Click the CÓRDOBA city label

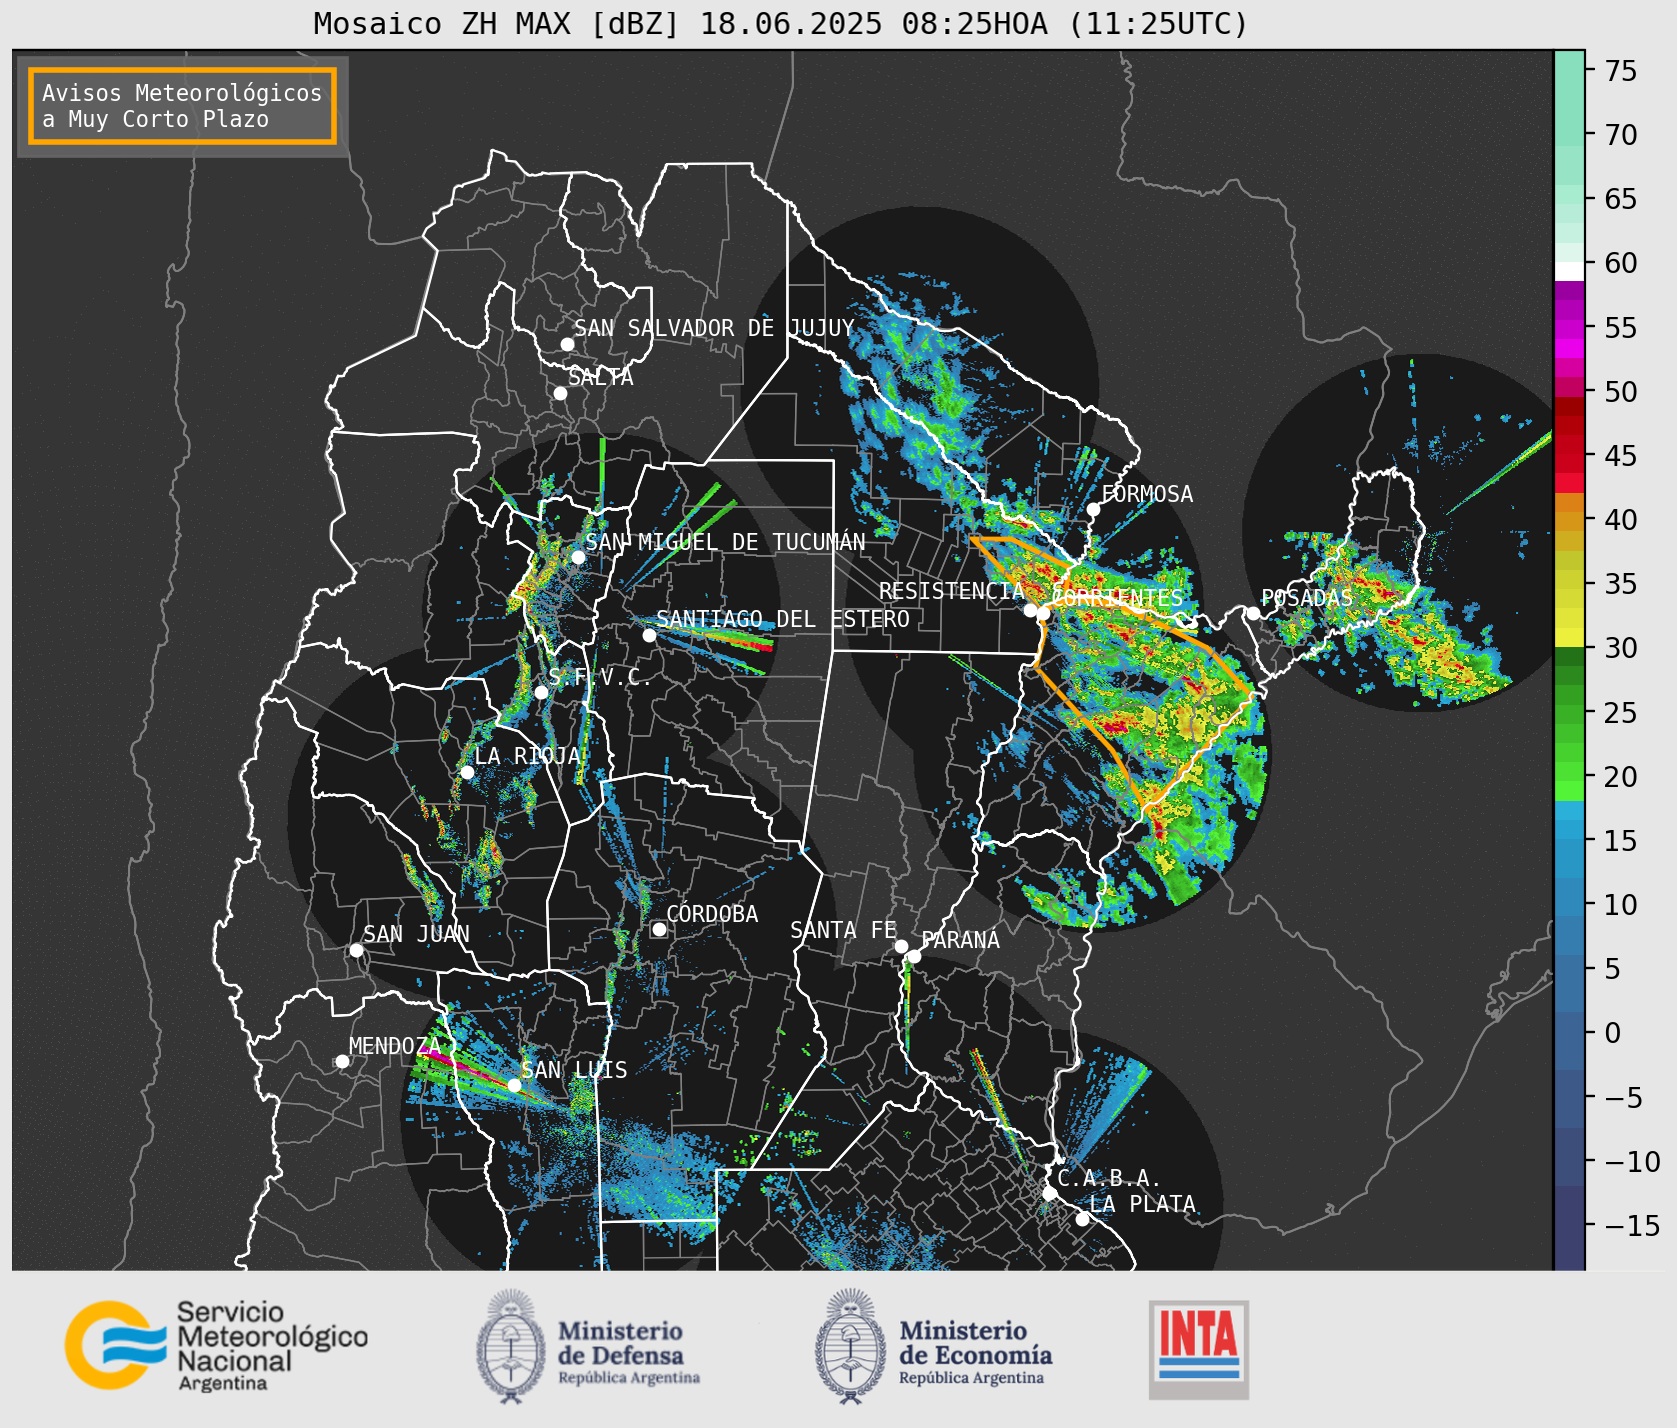click(x=712, y=914)
